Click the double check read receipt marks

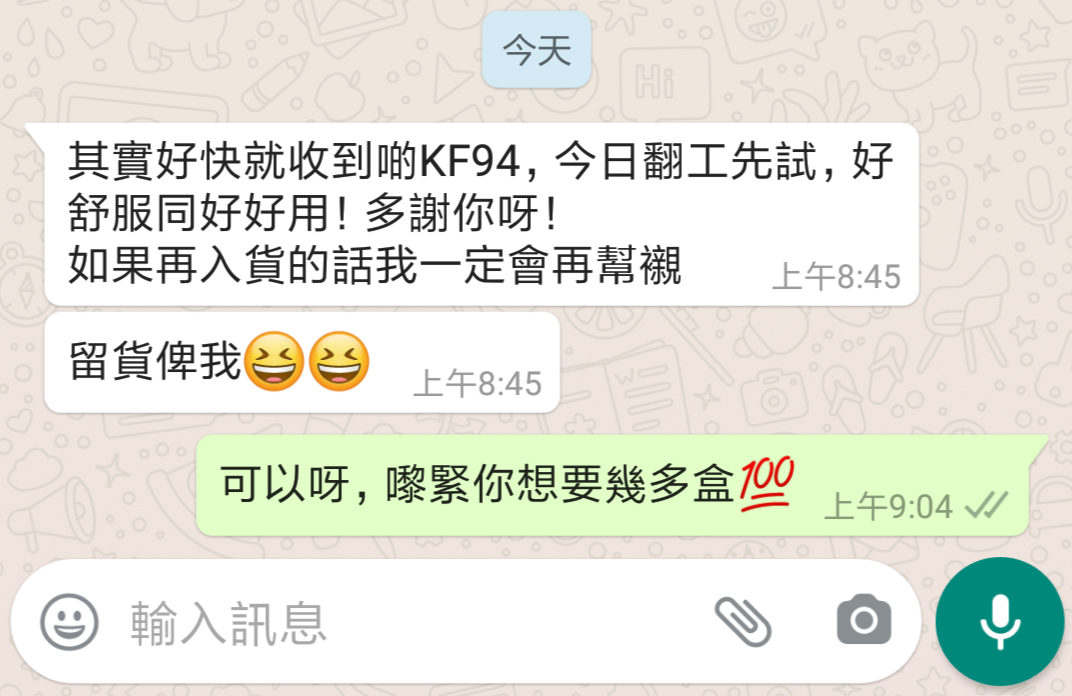click(x=986, y=507)
